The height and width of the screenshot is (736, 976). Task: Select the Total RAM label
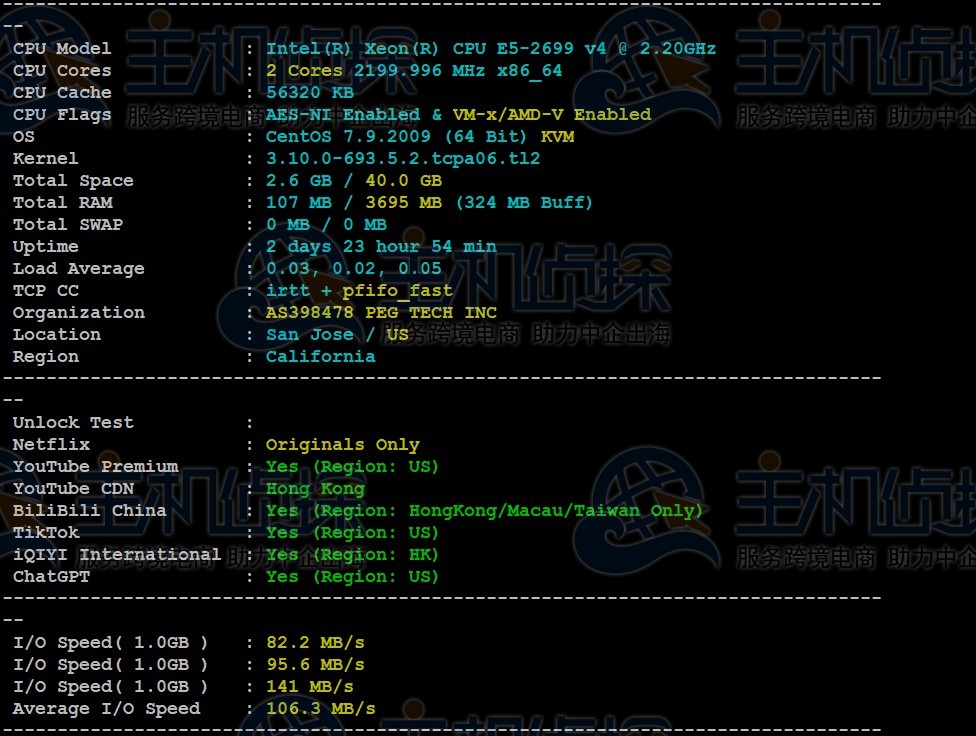tap(62, 202)
